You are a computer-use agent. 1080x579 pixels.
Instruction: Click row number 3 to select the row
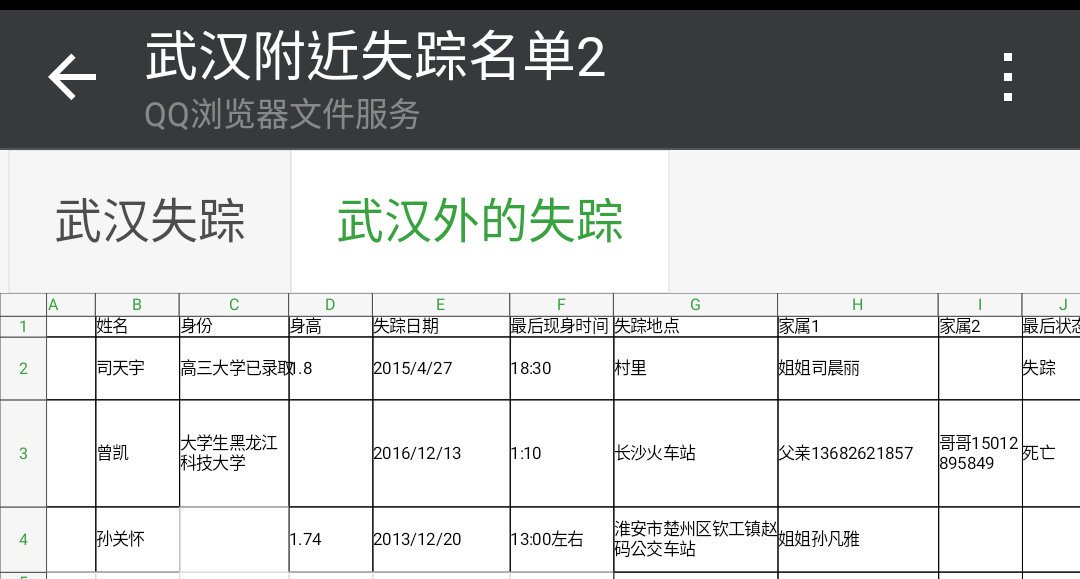(22, 452)
